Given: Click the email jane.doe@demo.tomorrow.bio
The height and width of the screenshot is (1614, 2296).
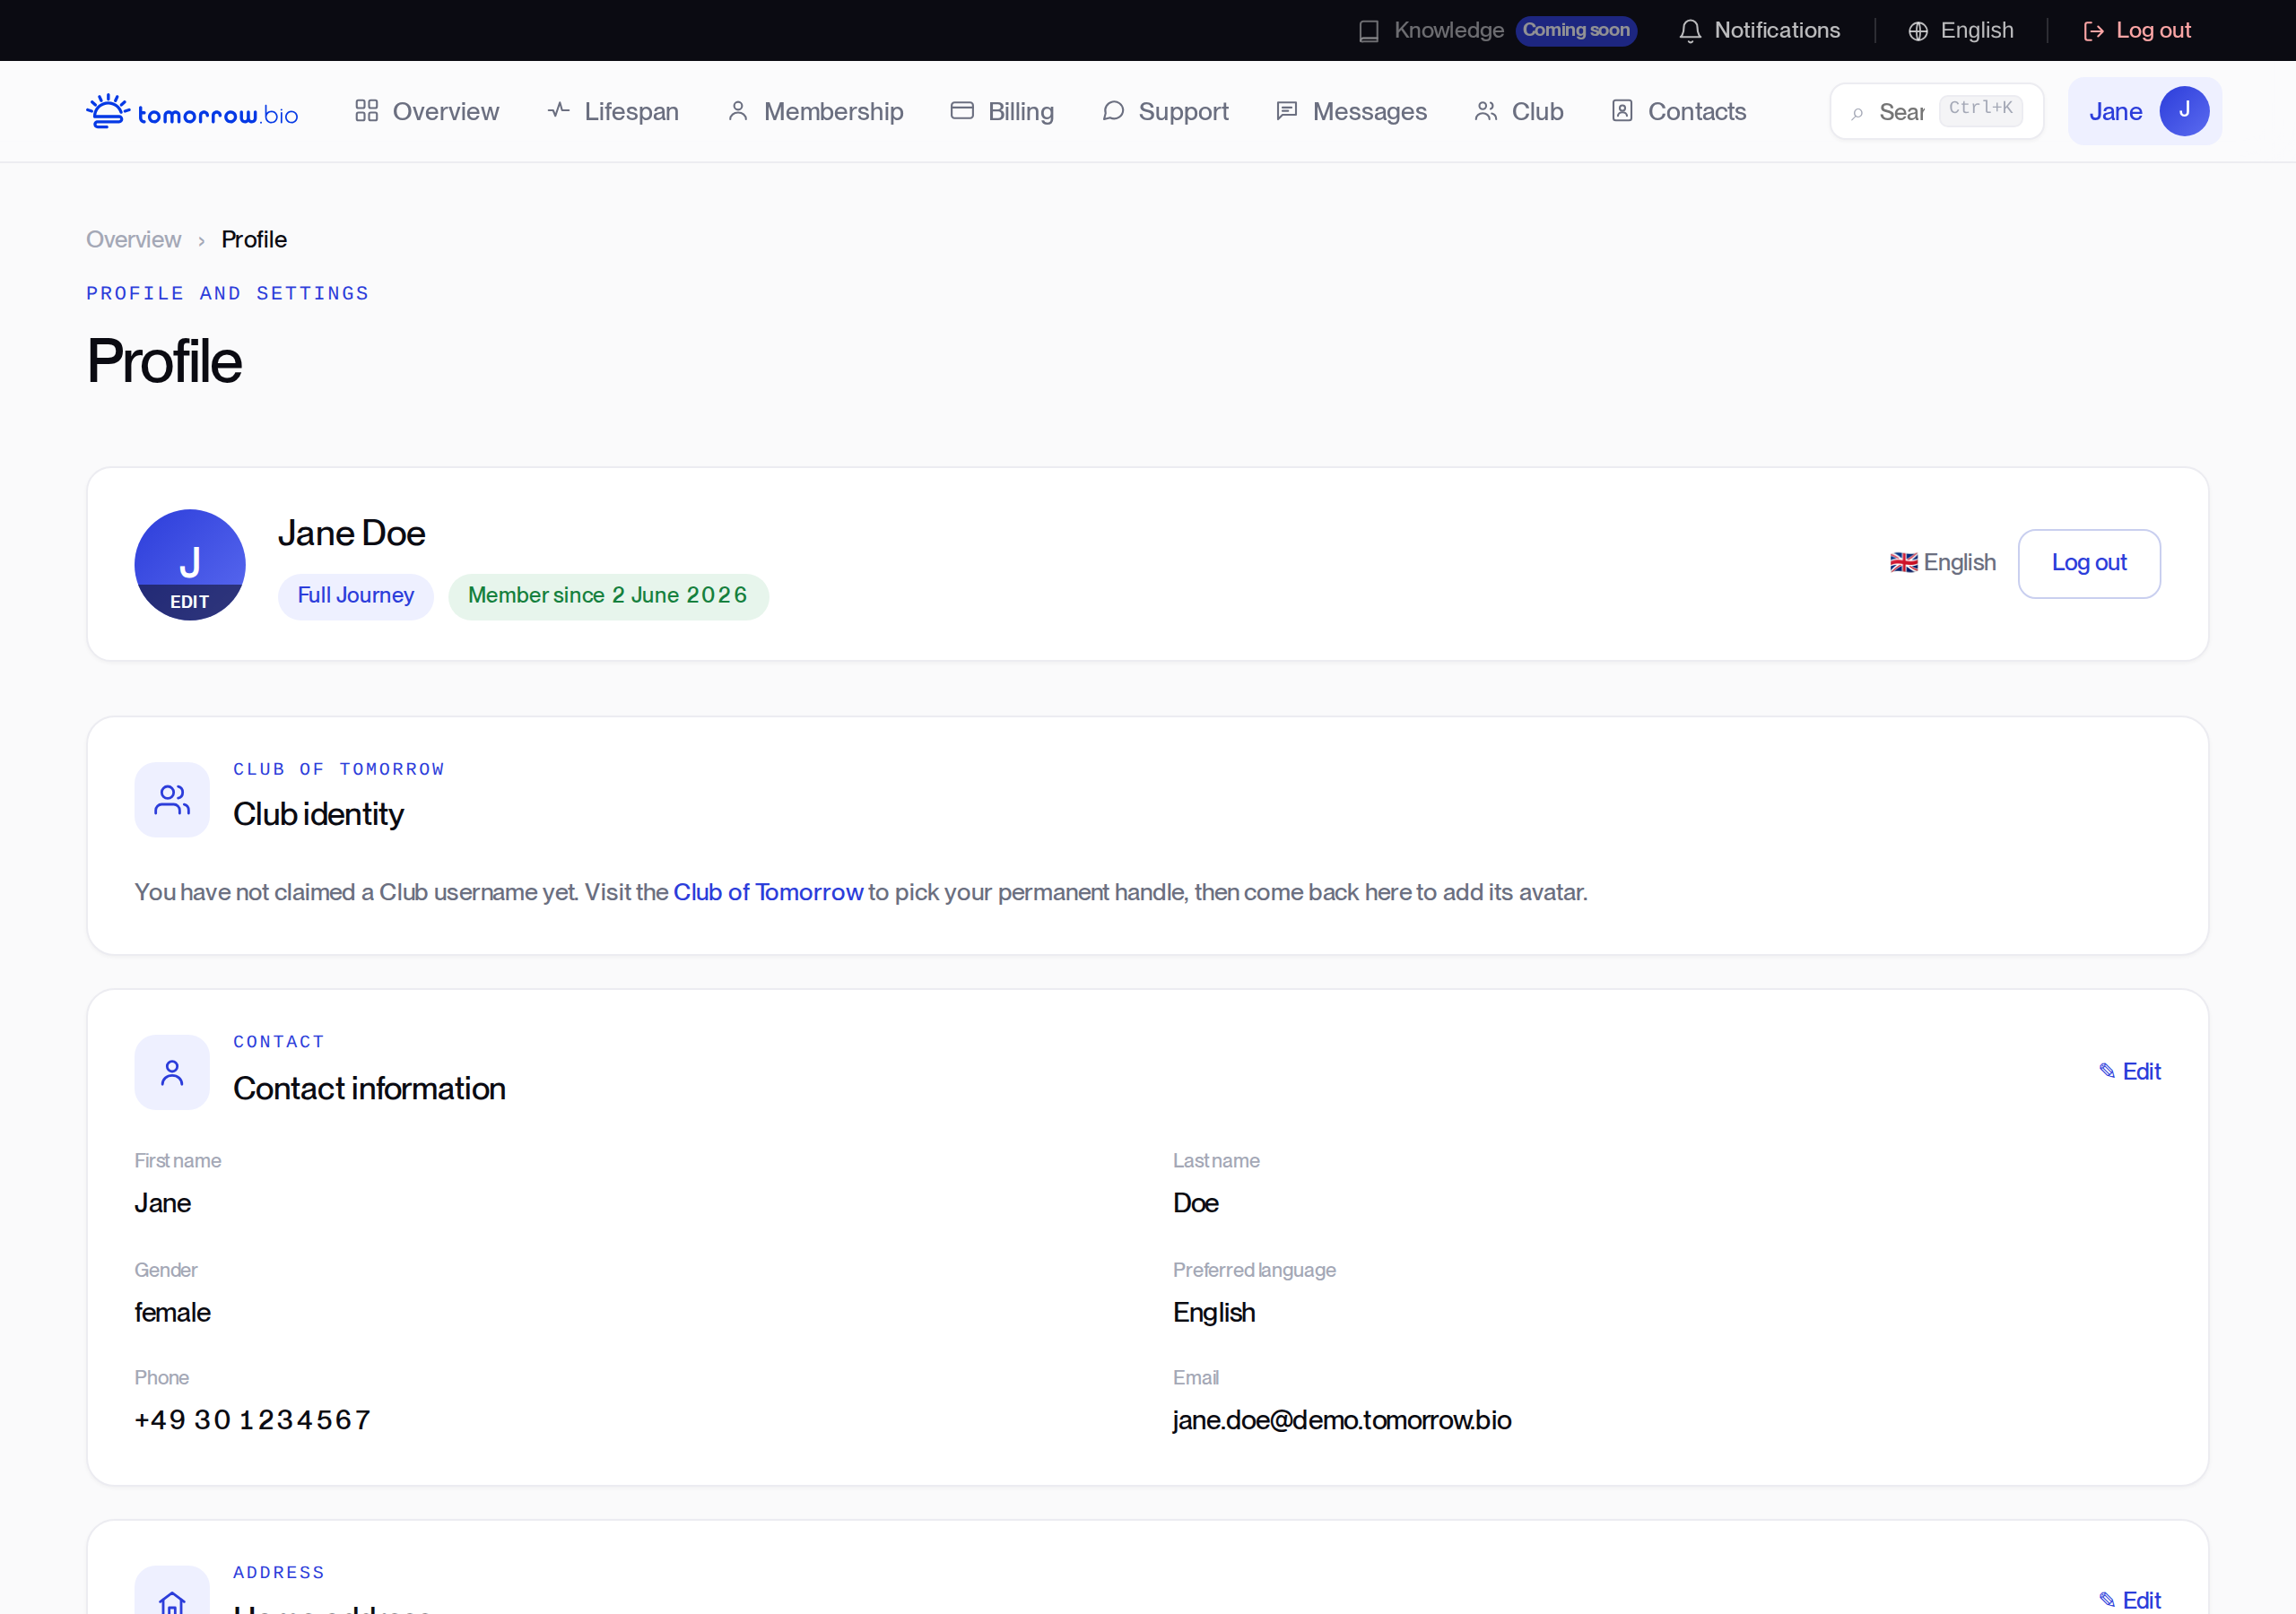Looking at the screenshot, I should (1342, 1421).
